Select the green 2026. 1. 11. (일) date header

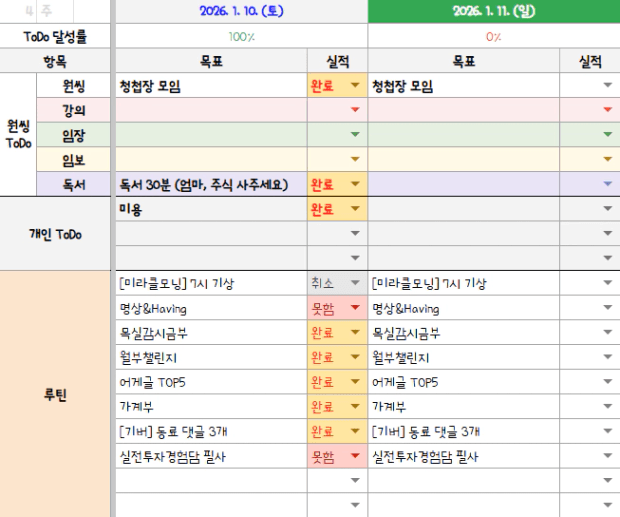(494, 11)
